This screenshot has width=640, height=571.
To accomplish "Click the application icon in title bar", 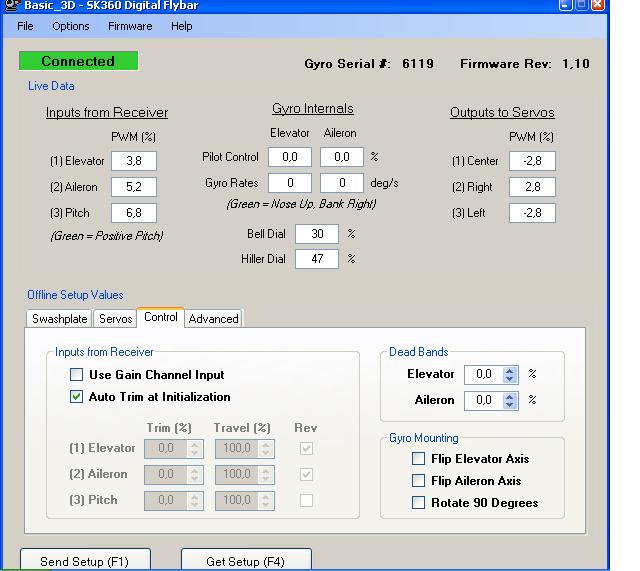I will click(11, 5).
